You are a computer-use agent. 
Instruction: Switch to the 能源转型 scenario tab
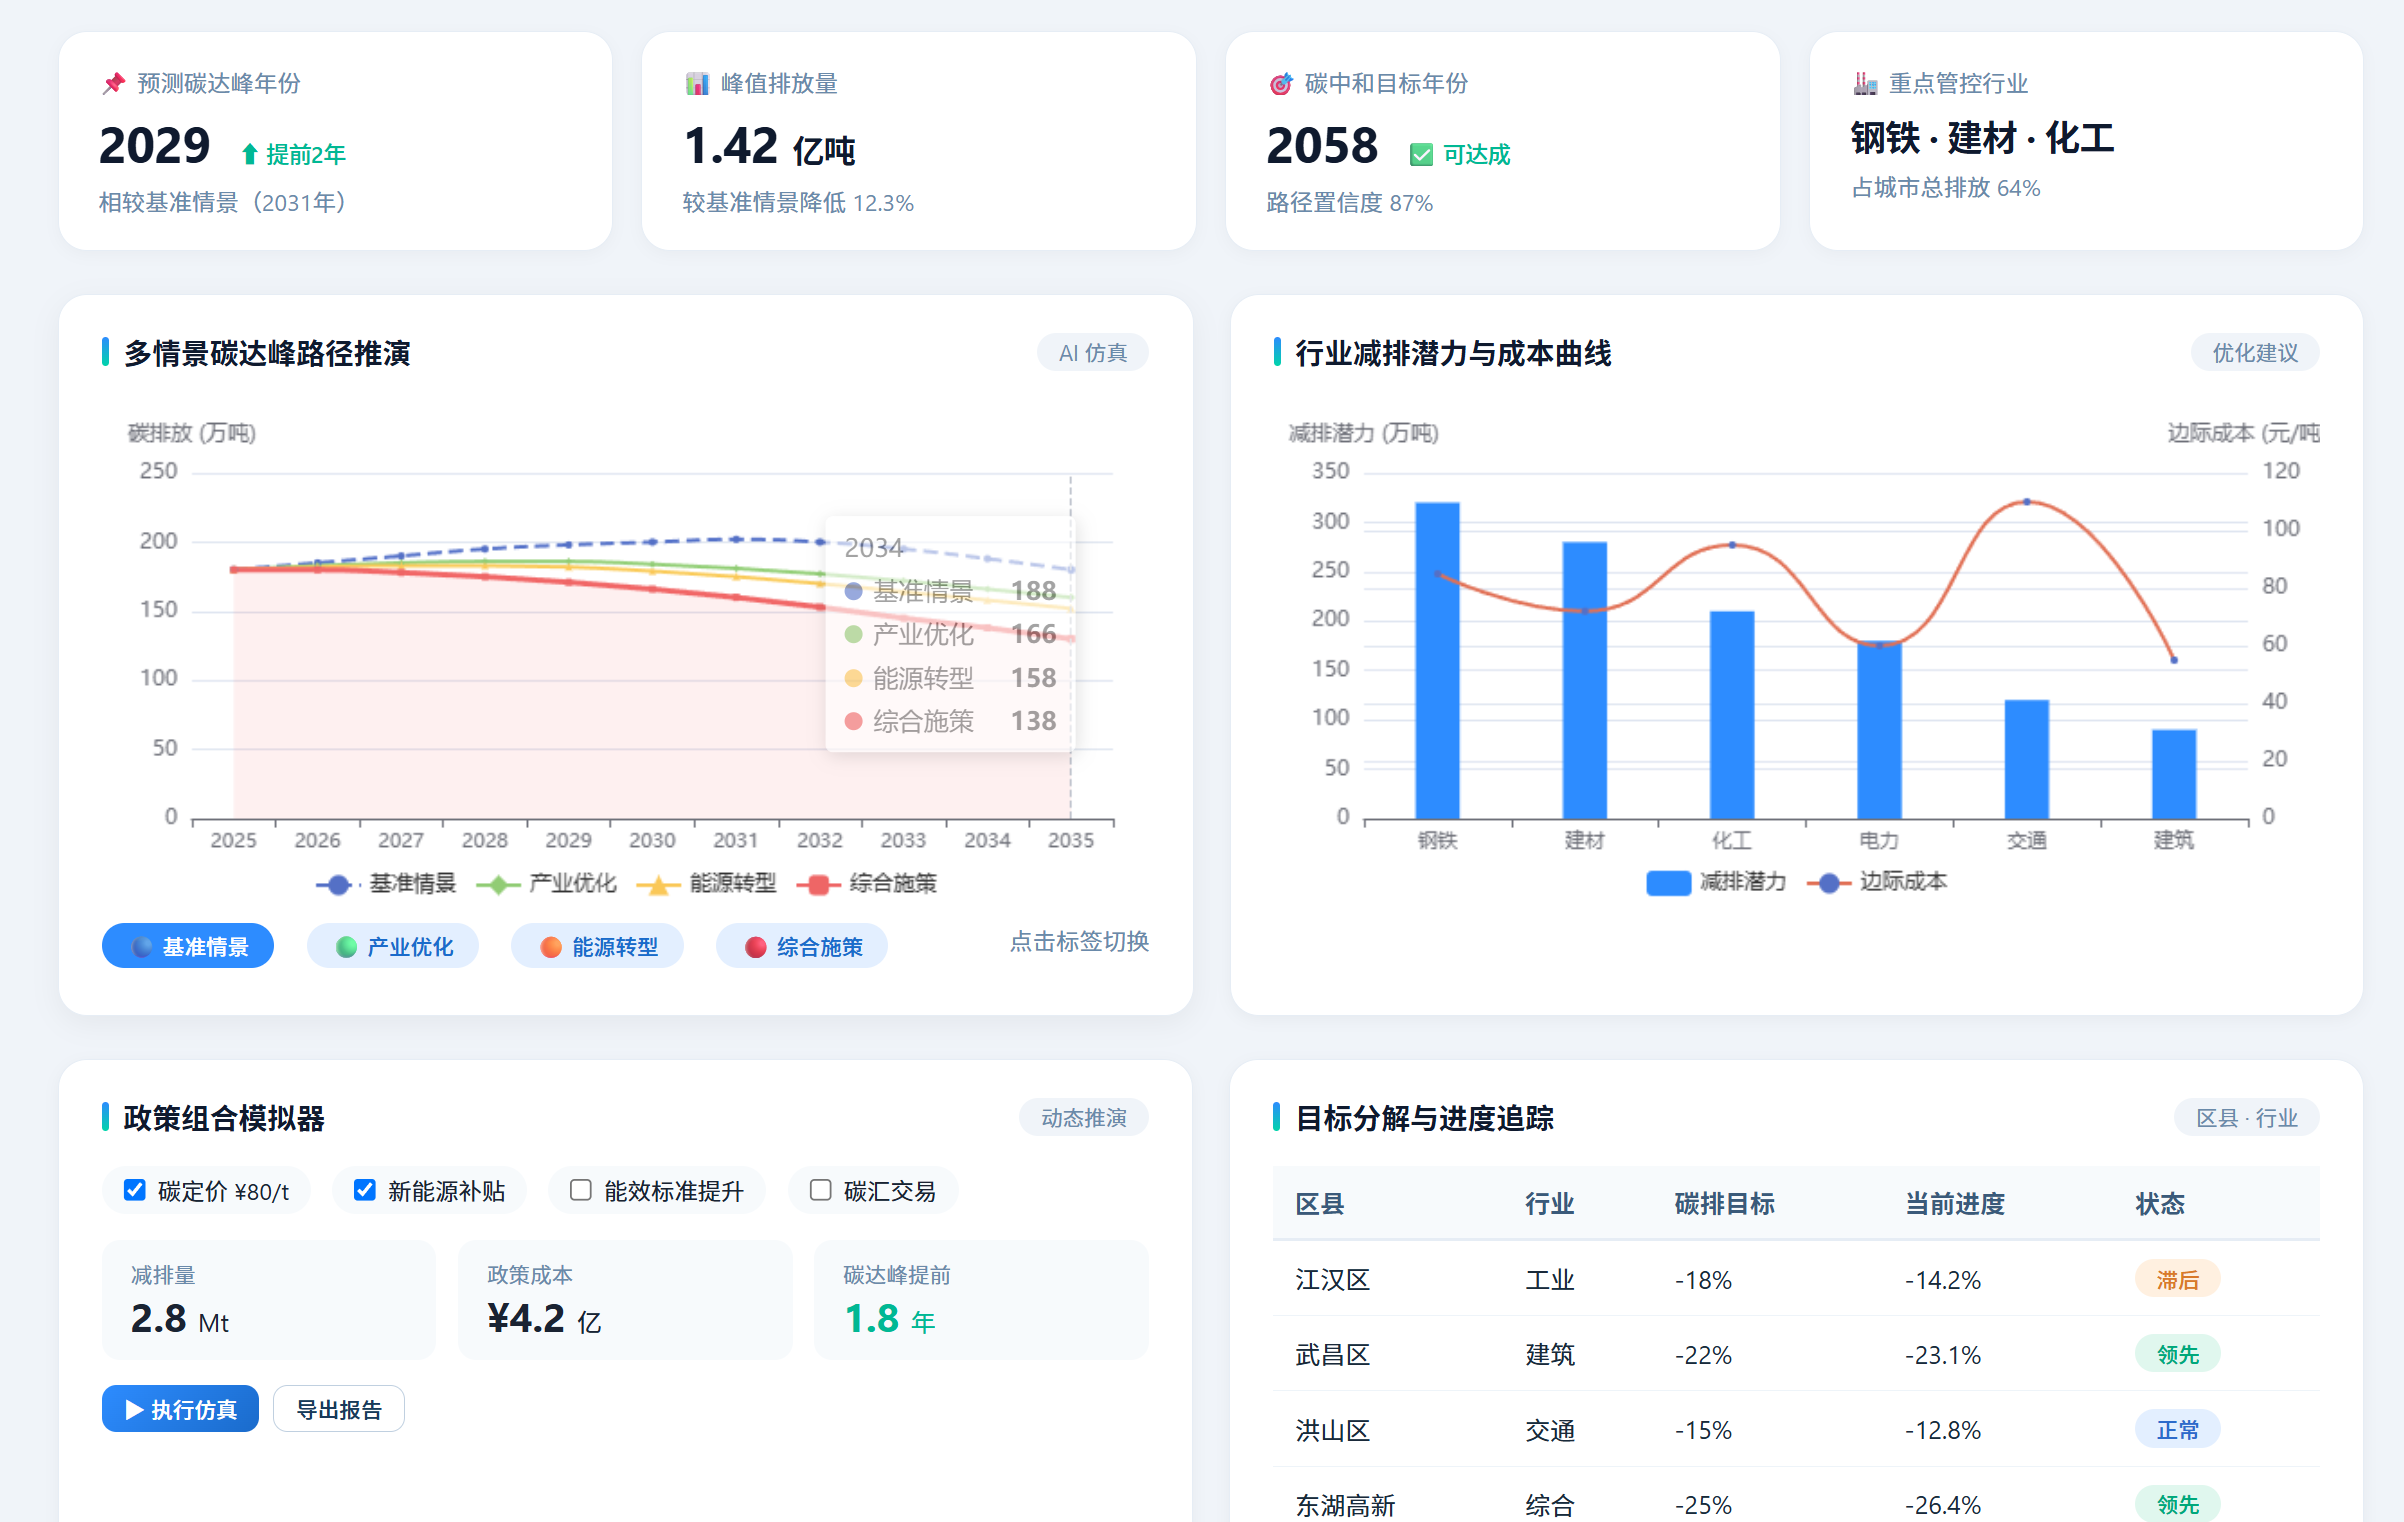click(597, 946)
